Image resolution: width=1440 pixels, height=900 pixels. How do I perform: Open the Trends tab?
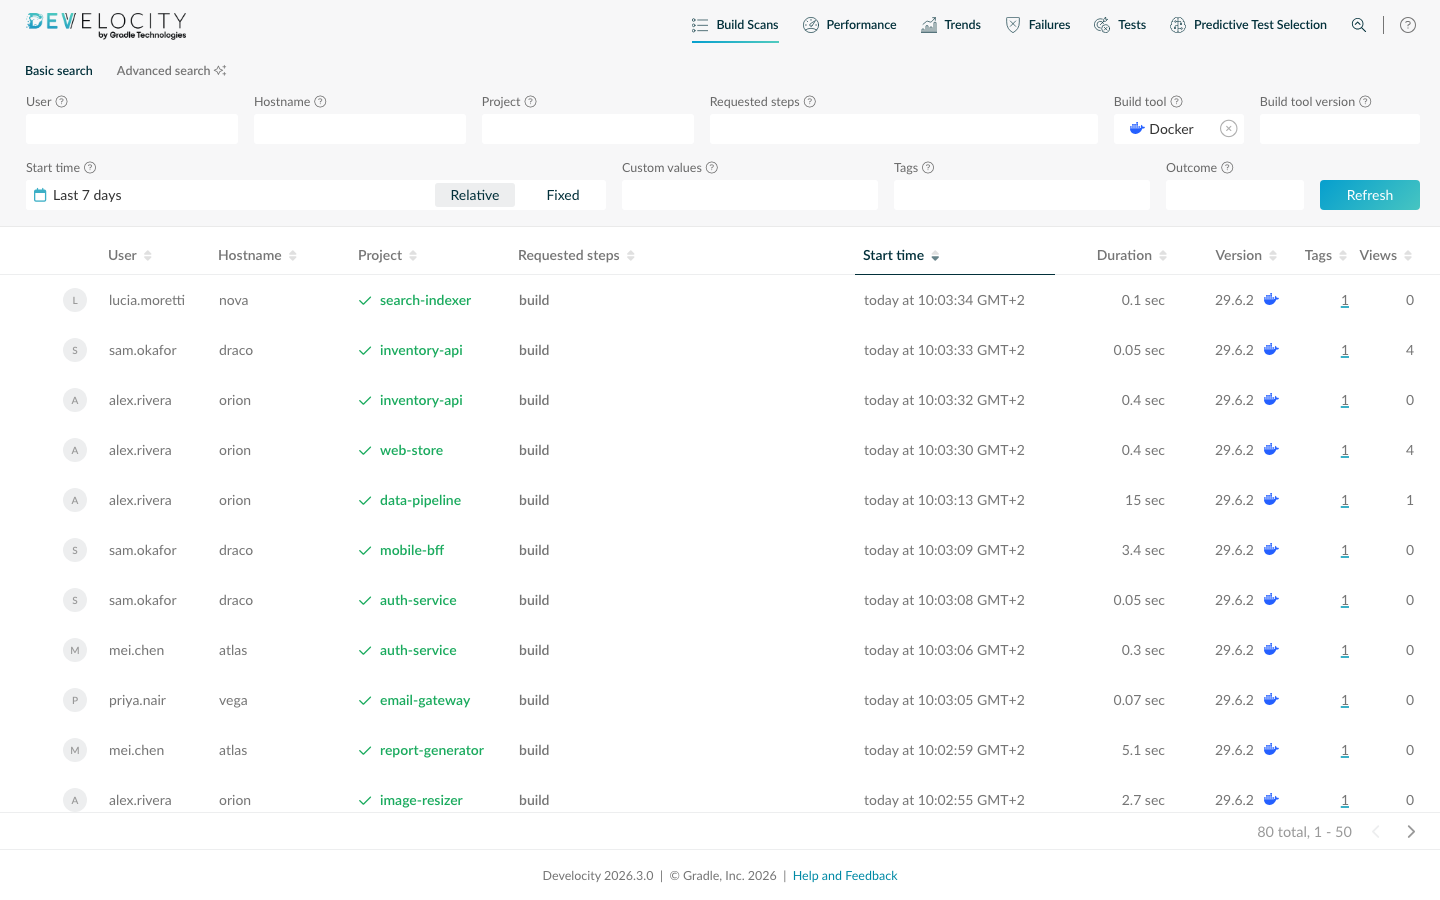coord(951,25)
